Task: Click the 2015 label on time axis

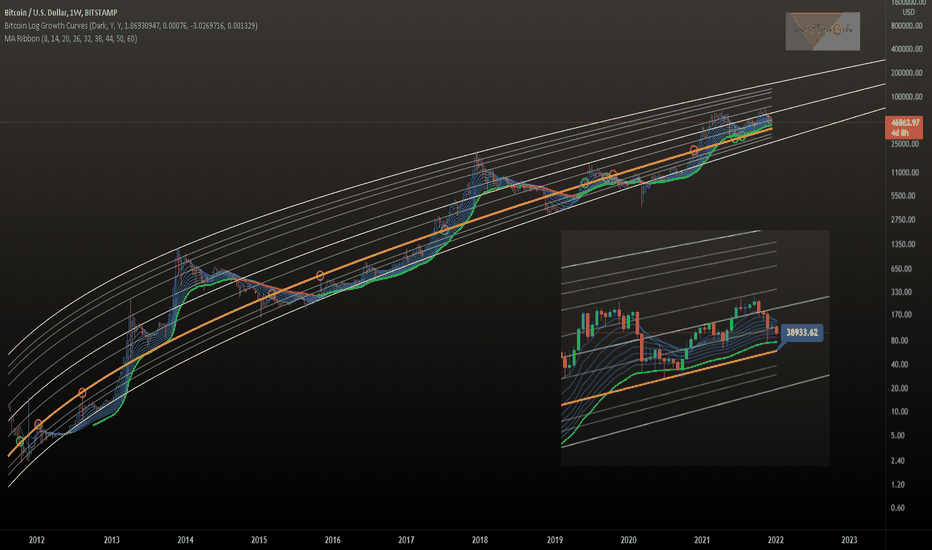Action: (259, 540)
